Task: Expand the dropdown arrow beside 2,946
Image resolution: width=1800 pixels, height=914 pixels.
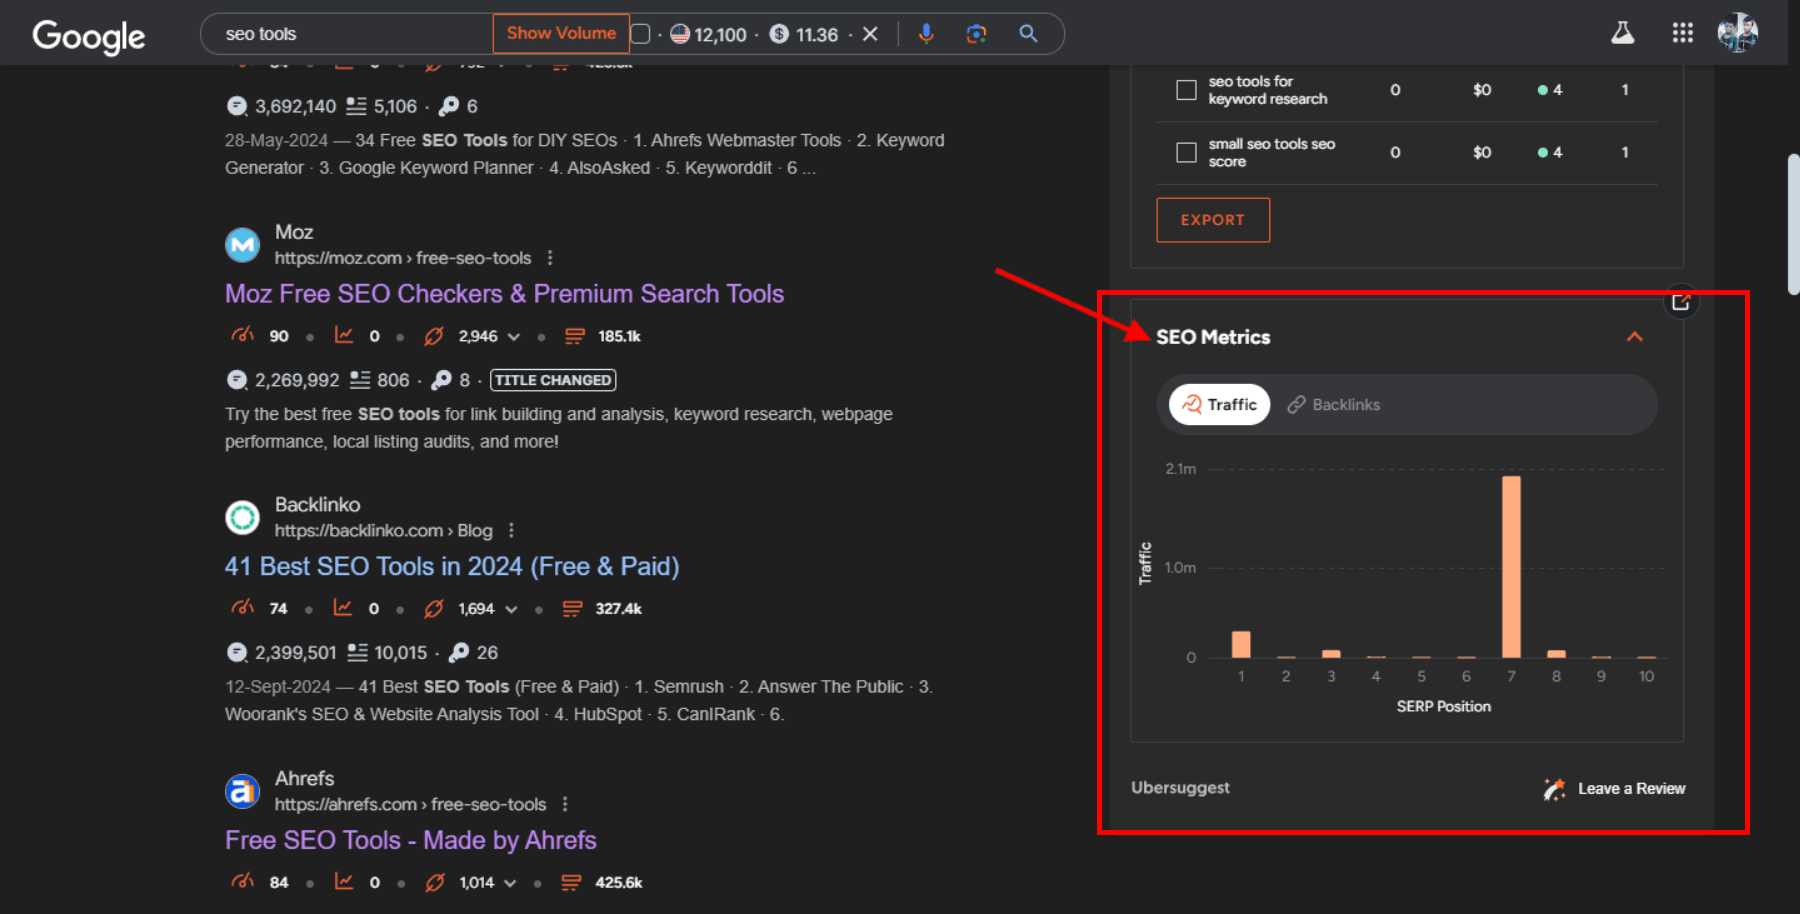Action: point(514,337)
